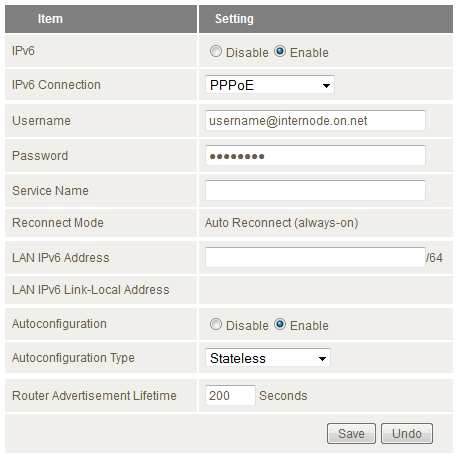Viewport: 458px width, 460px height.
Task: Click Router Advertisement Lifetime seconds field
Action: [x=230, y=395]
